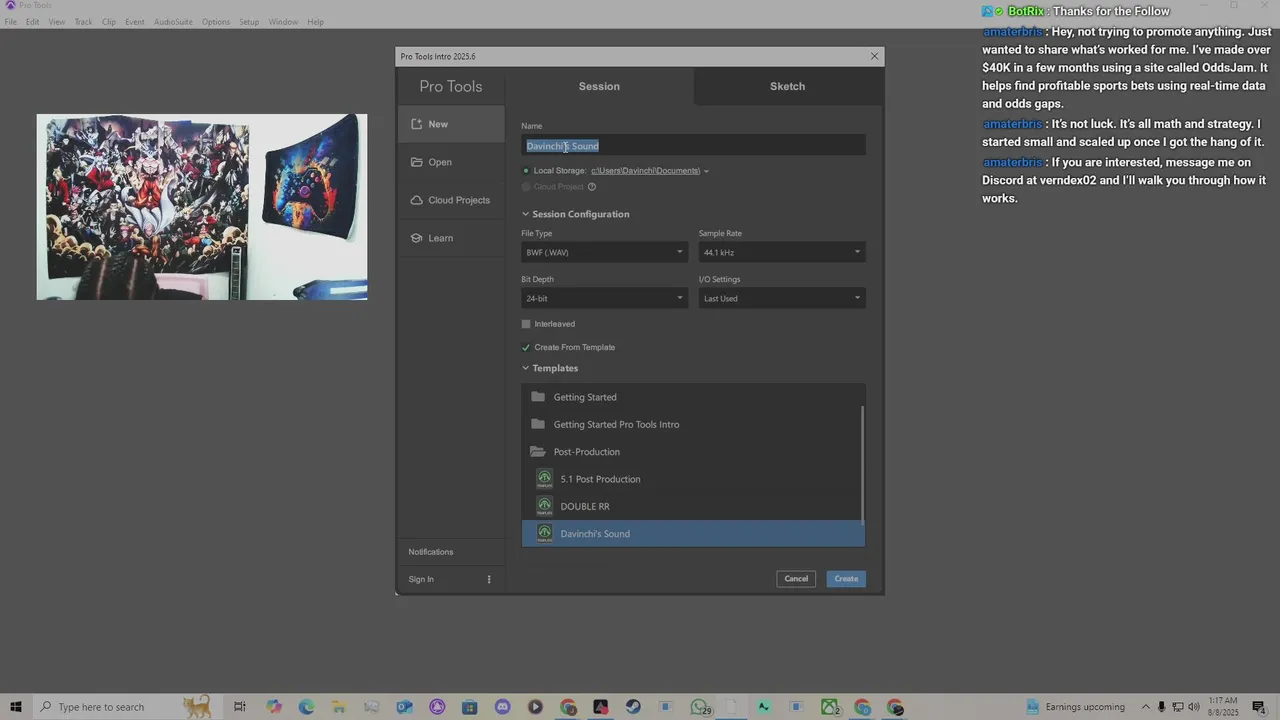
Task: Open Steam from the taskbar
Action: pyautogui.click(x=633, y=707)
